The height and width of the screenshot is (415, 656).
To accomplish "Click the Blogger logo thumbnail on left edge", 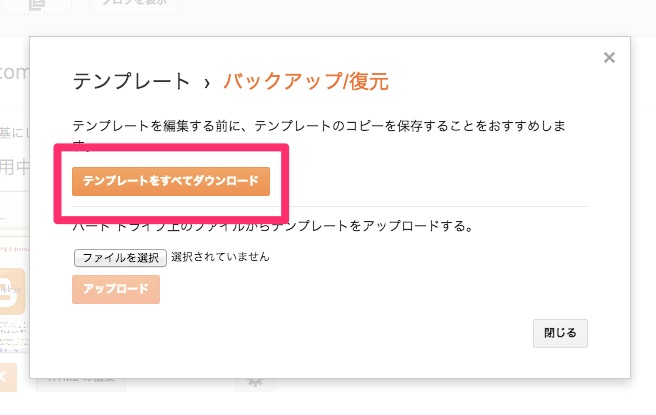I will pos(13,292).
